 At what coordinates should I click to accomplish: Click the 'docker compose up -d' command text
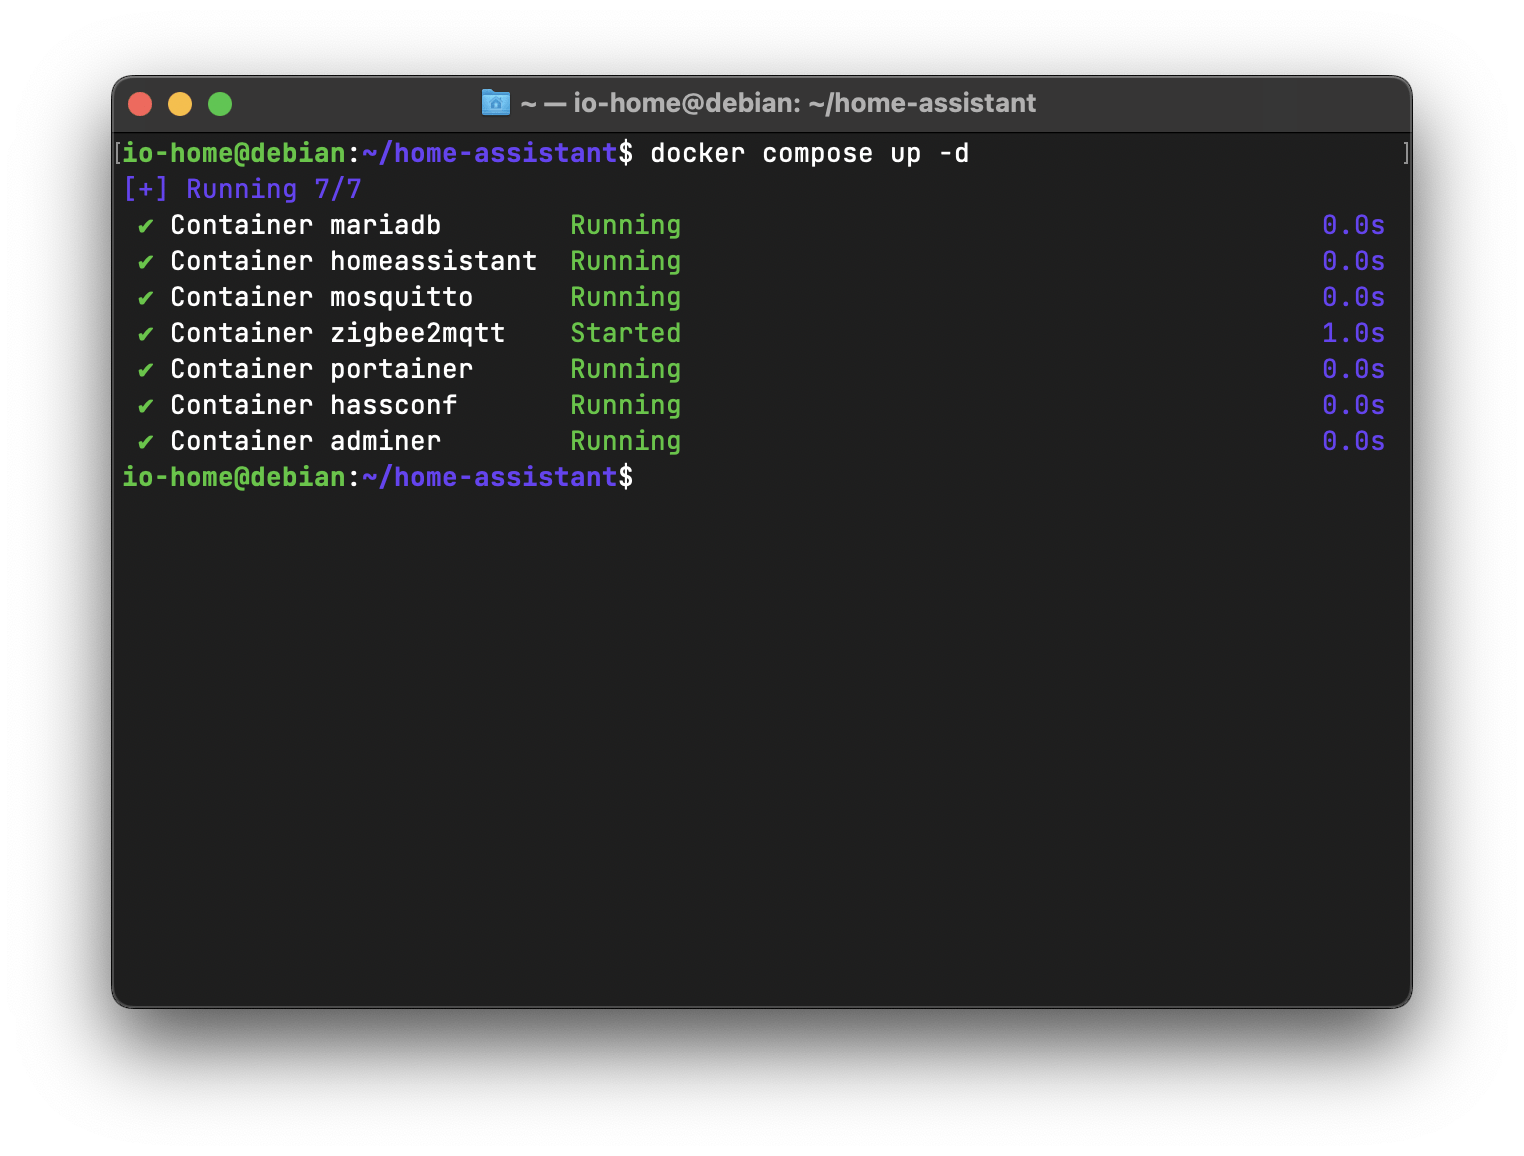coord(809,154)
